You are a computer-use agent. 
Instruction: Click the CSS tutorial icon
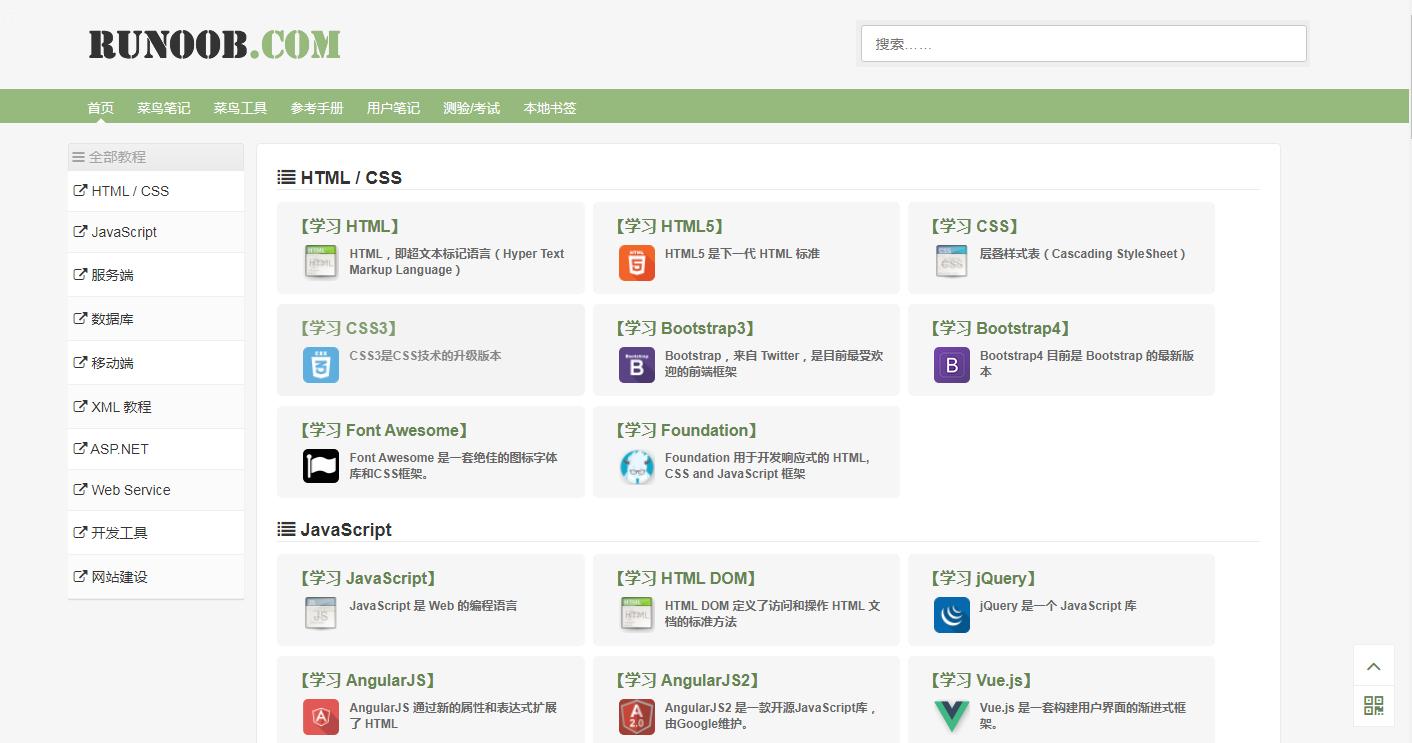(952, 262)
